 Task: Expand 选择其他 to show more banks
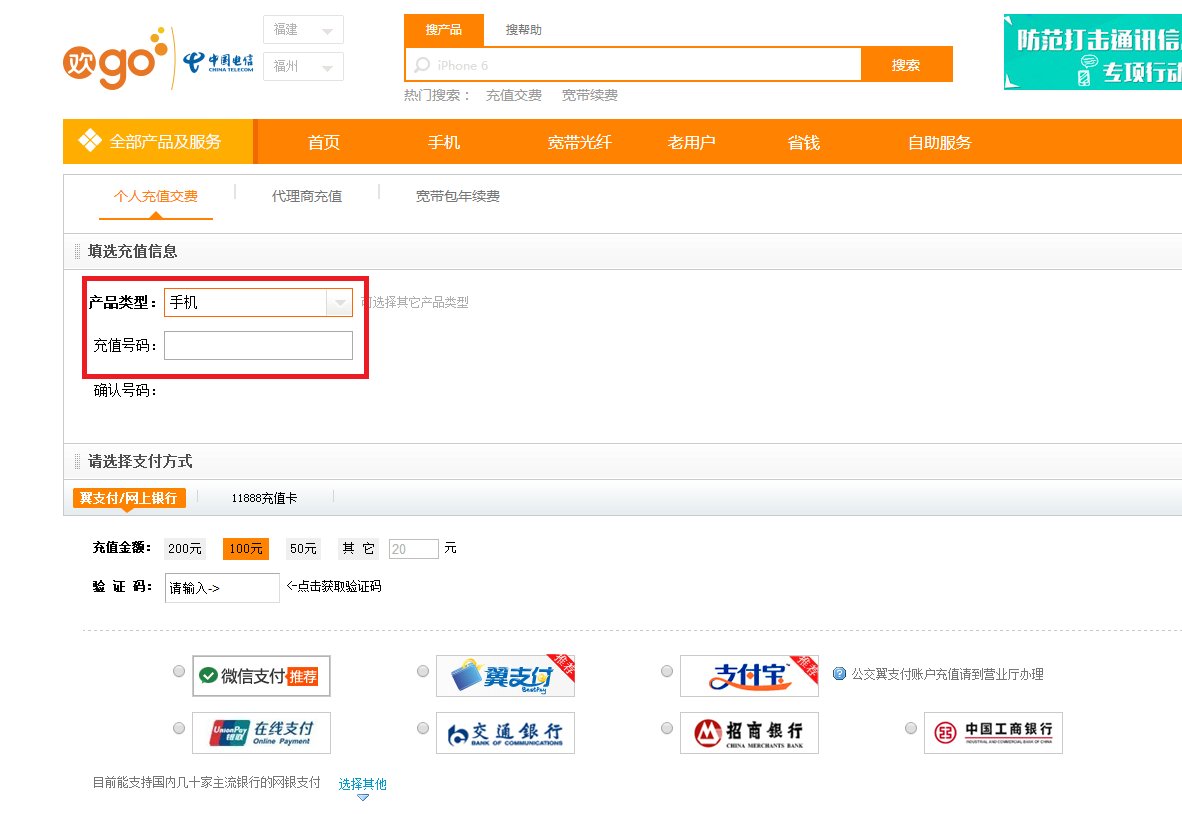click(x=361, y=784)
